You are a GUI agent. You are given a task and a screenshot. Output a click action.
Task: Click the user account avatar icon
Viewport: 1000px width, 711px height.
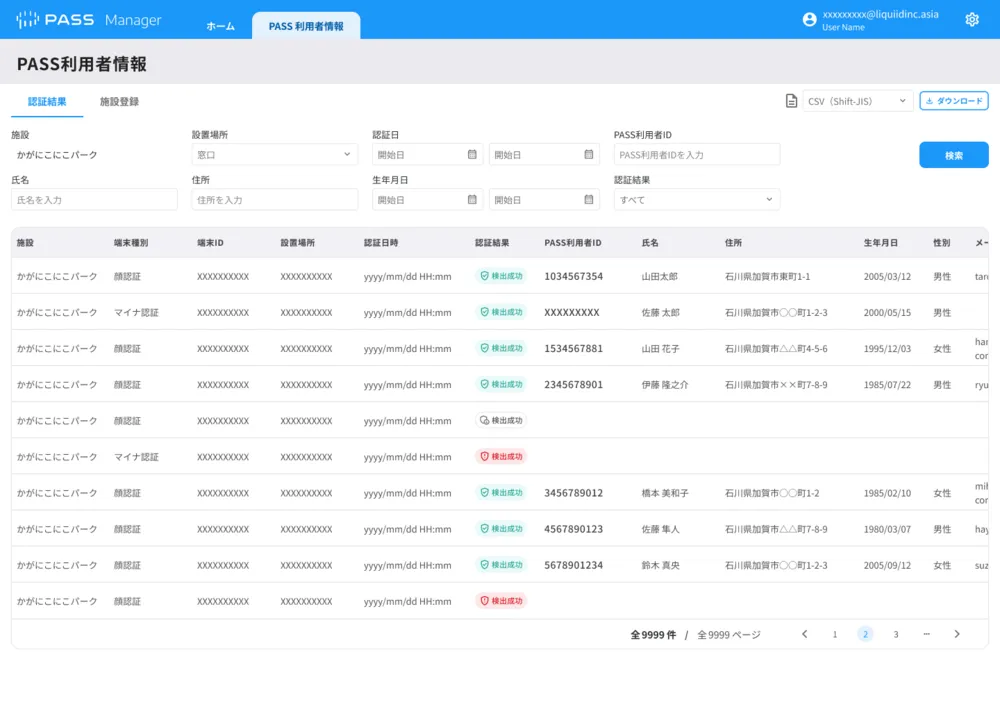click(x=809, y=20)
